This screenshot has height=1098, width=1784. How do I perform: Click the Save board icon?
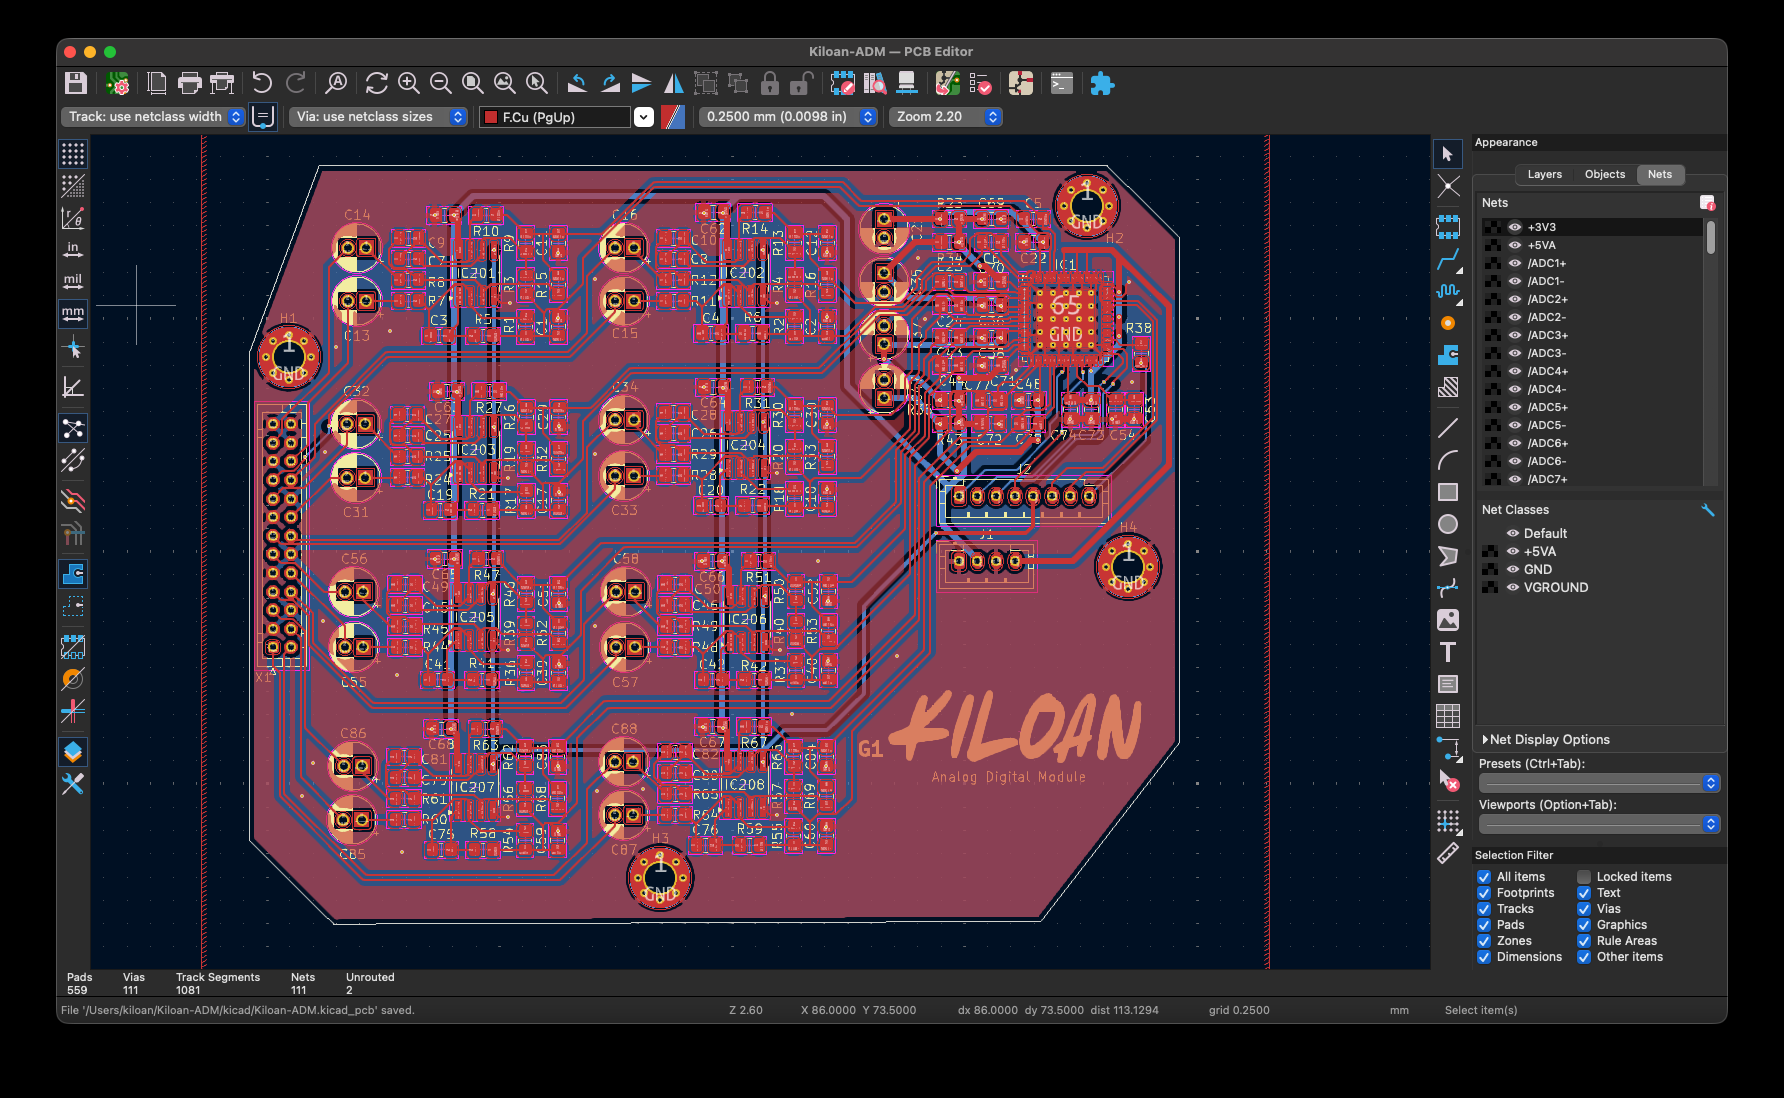coord(76,84)
